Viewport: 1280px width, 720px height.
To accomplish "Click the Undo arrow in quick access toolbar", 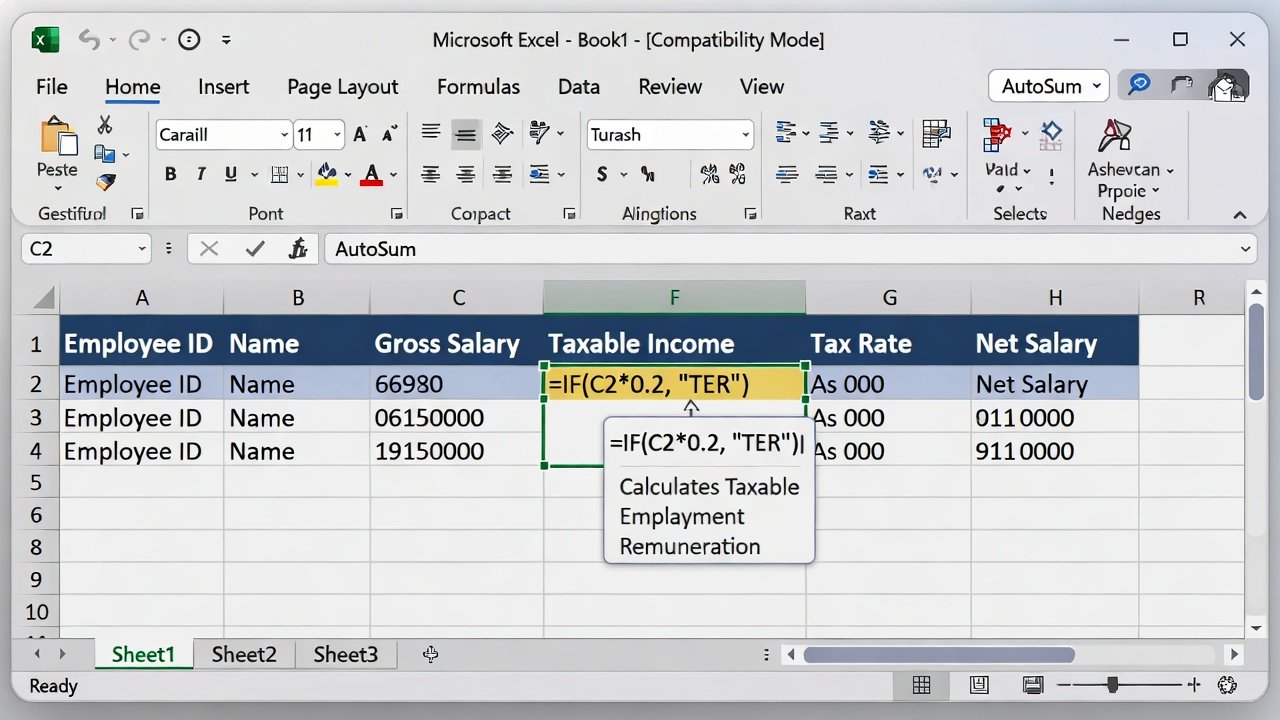I will [89, 40].
